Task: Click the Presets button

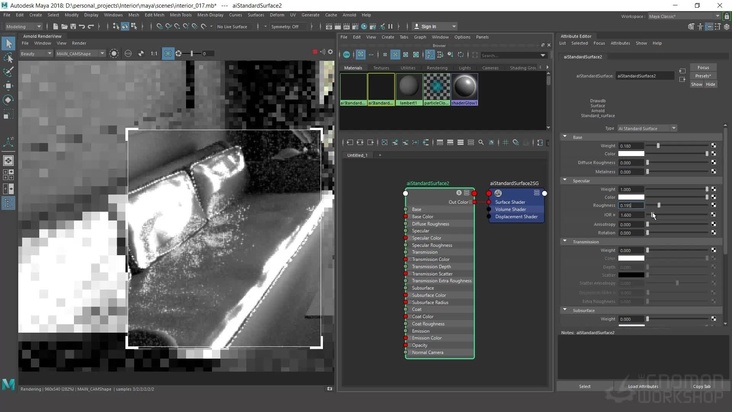Action: [x=704, y=75]
